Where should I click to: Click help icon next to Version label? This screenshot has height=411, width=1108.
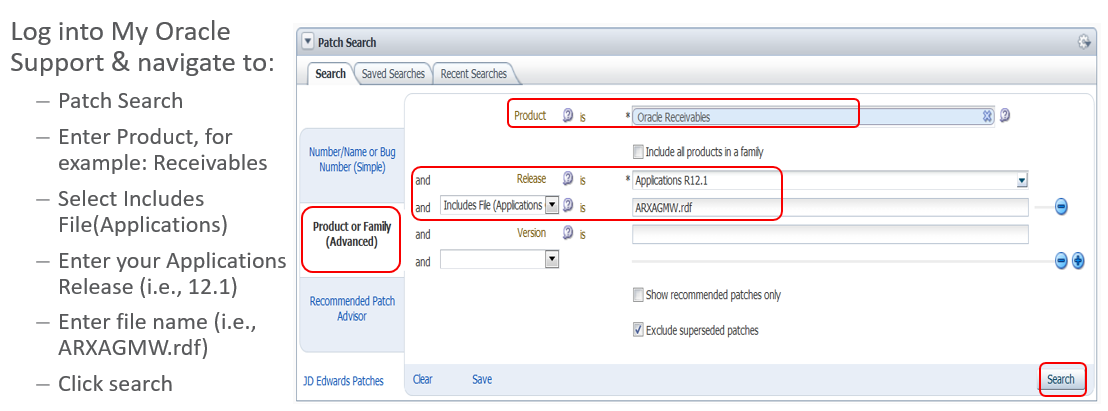(x=568, y=233)
